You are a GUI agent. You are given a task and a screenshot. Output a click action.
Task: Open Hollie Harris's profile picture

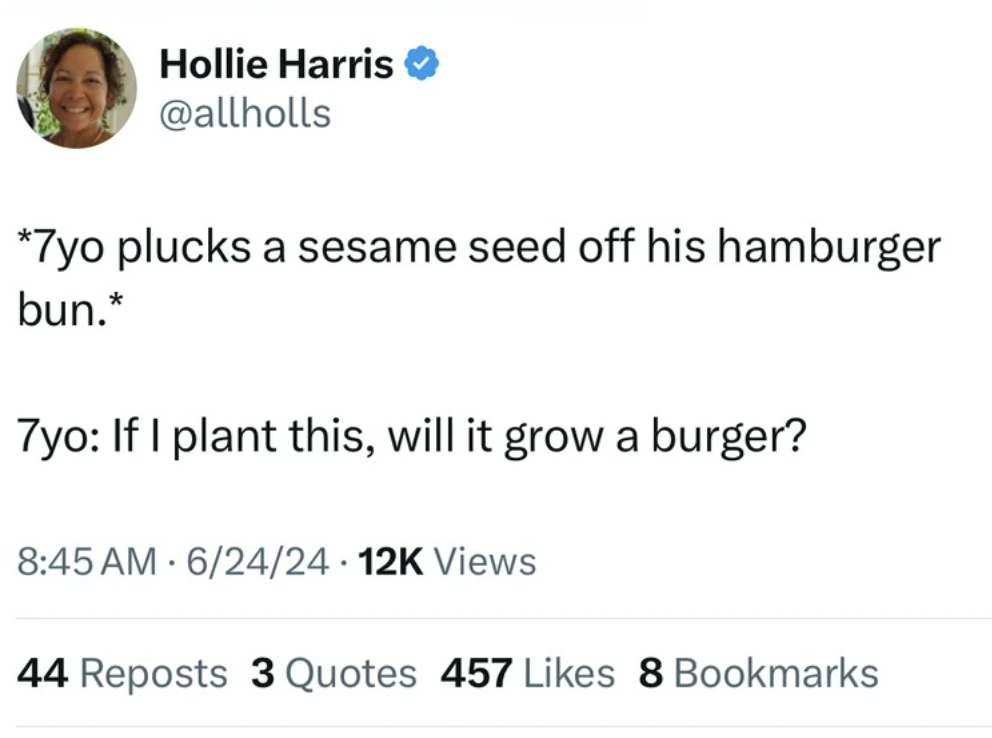pyautogui.click(x=76, y=88)
